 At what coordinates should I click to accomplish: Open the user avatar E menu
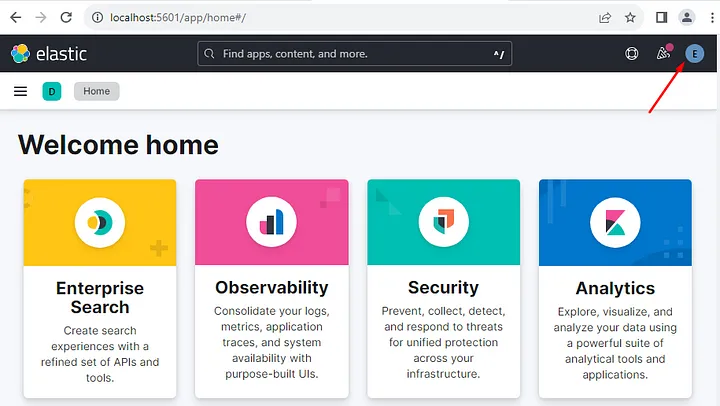pyautogui.click(x=694, y=54)
